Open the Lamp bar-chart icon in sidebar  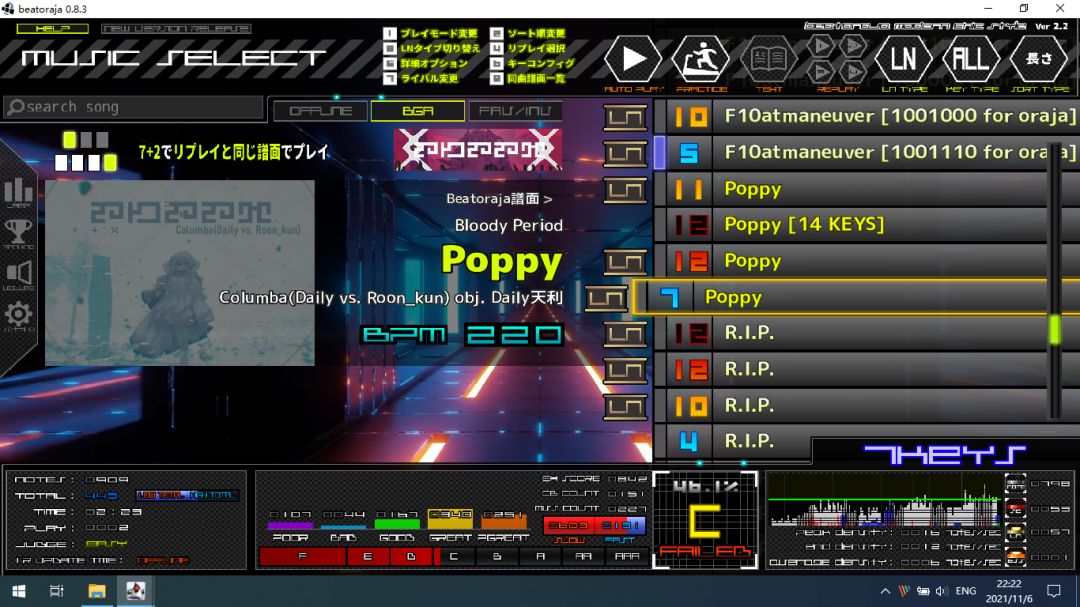tap(19, 192)
